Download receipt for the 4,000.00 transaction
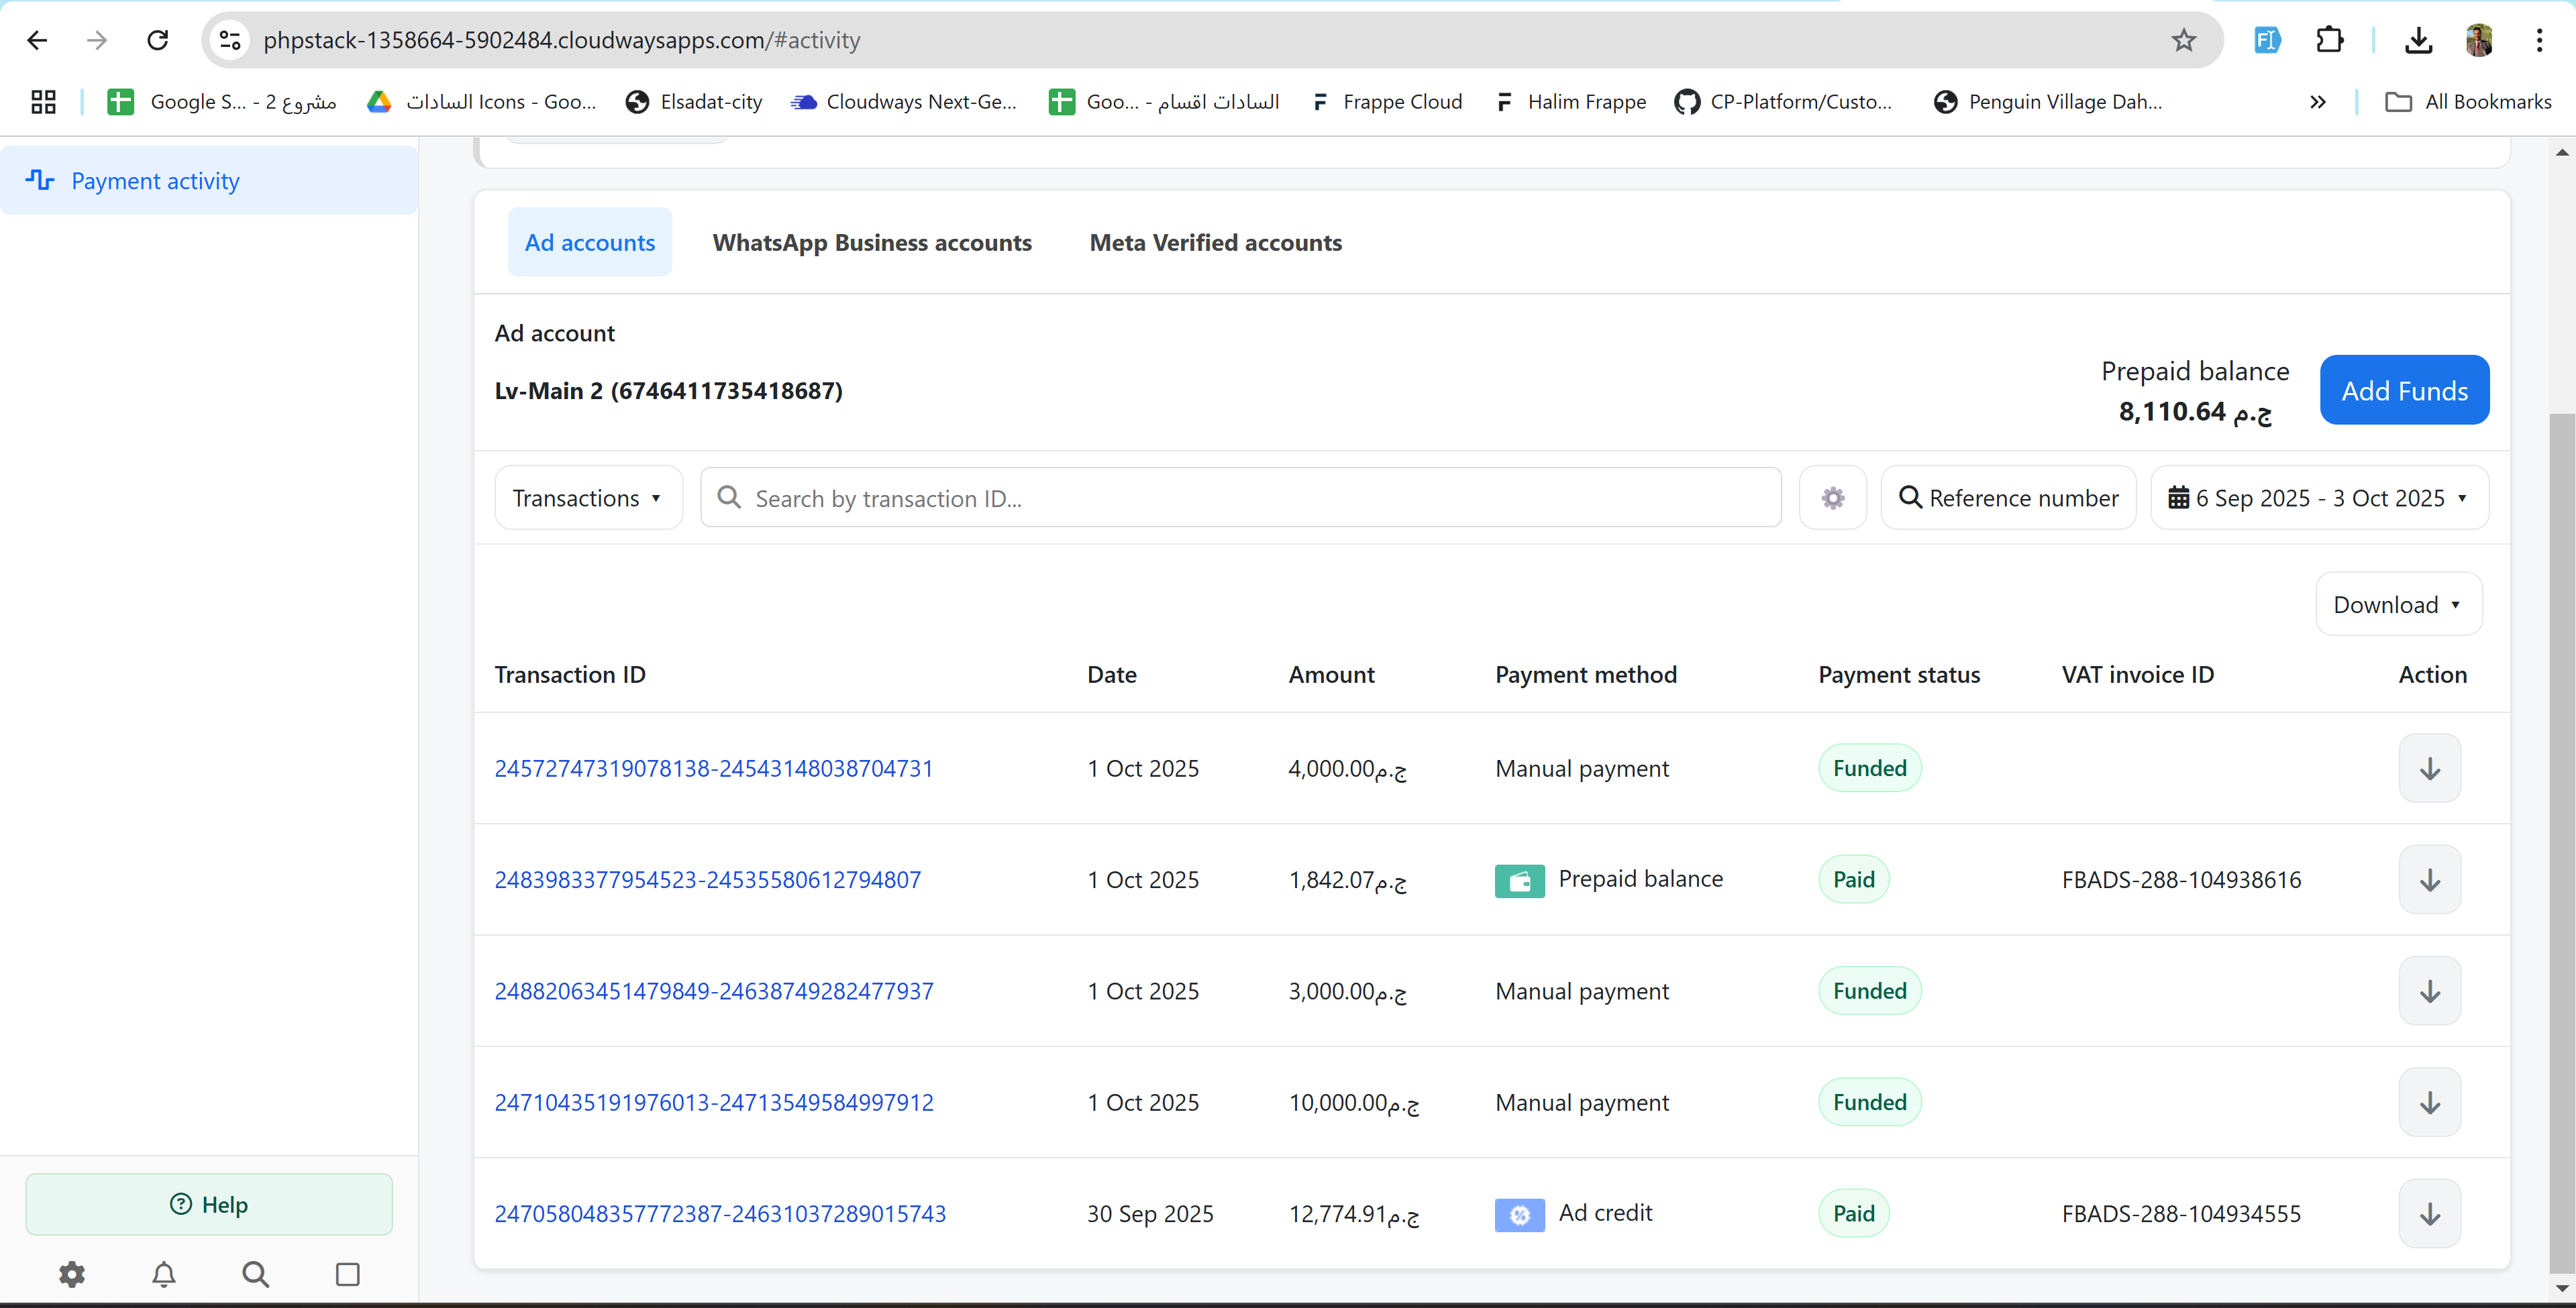This screenshot has width=2576, height=1308. (x=2430, y=769)
